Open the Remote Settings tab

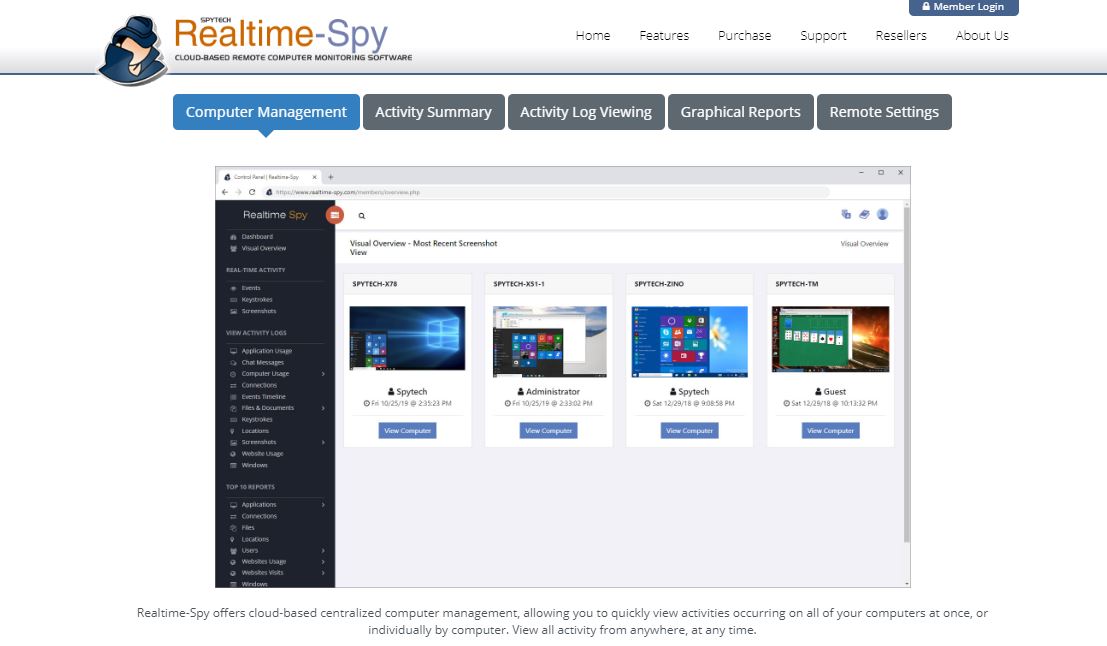[884, 112]
